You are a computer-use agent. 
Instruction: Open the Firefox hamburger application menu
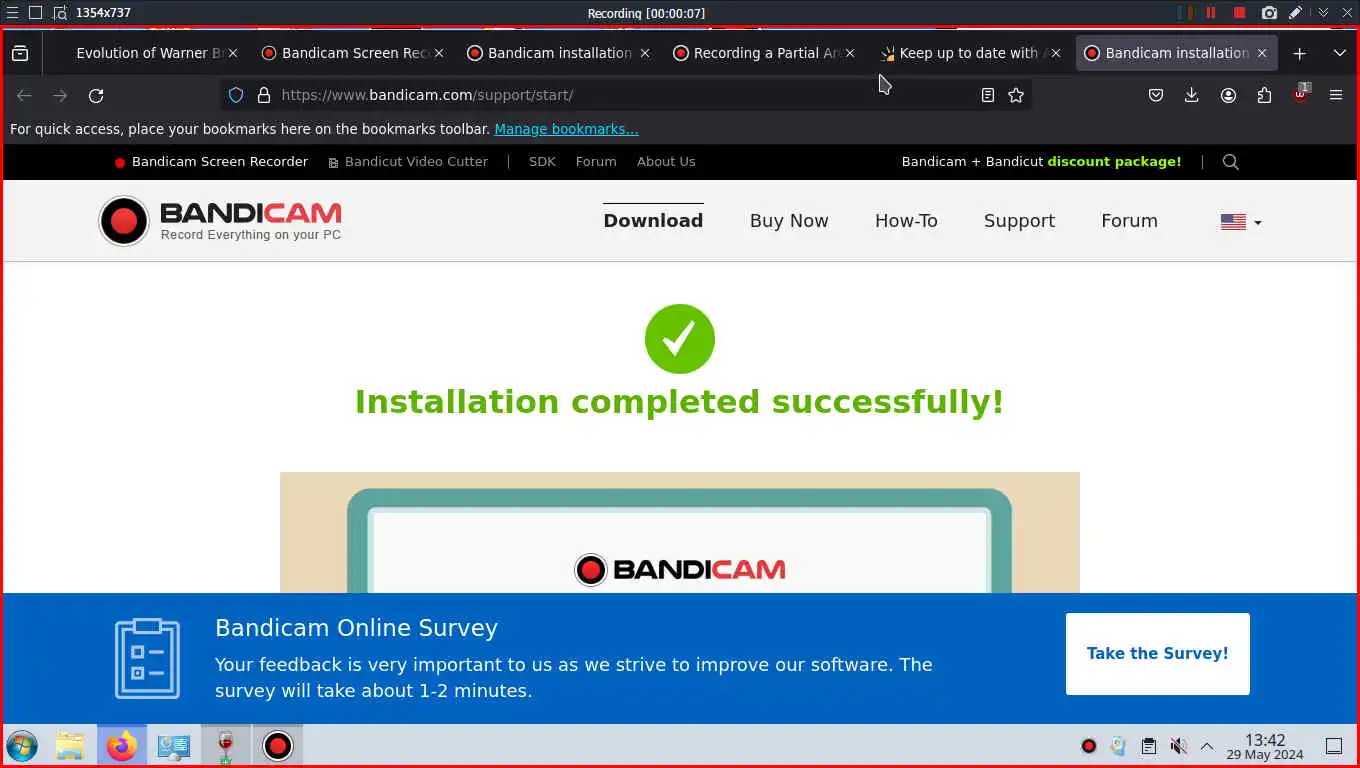1336,95
